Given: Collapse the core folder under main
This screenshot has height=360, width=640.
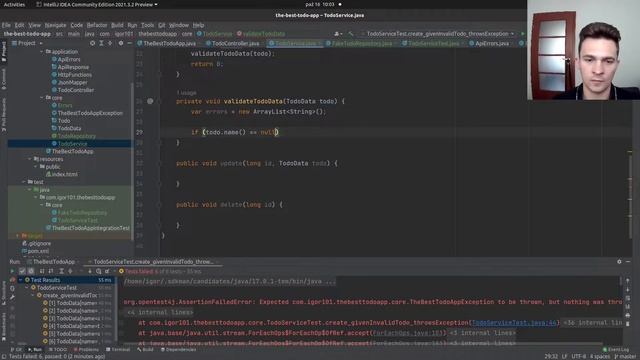Looking at the screenshot, I should [x=42, y=98].
